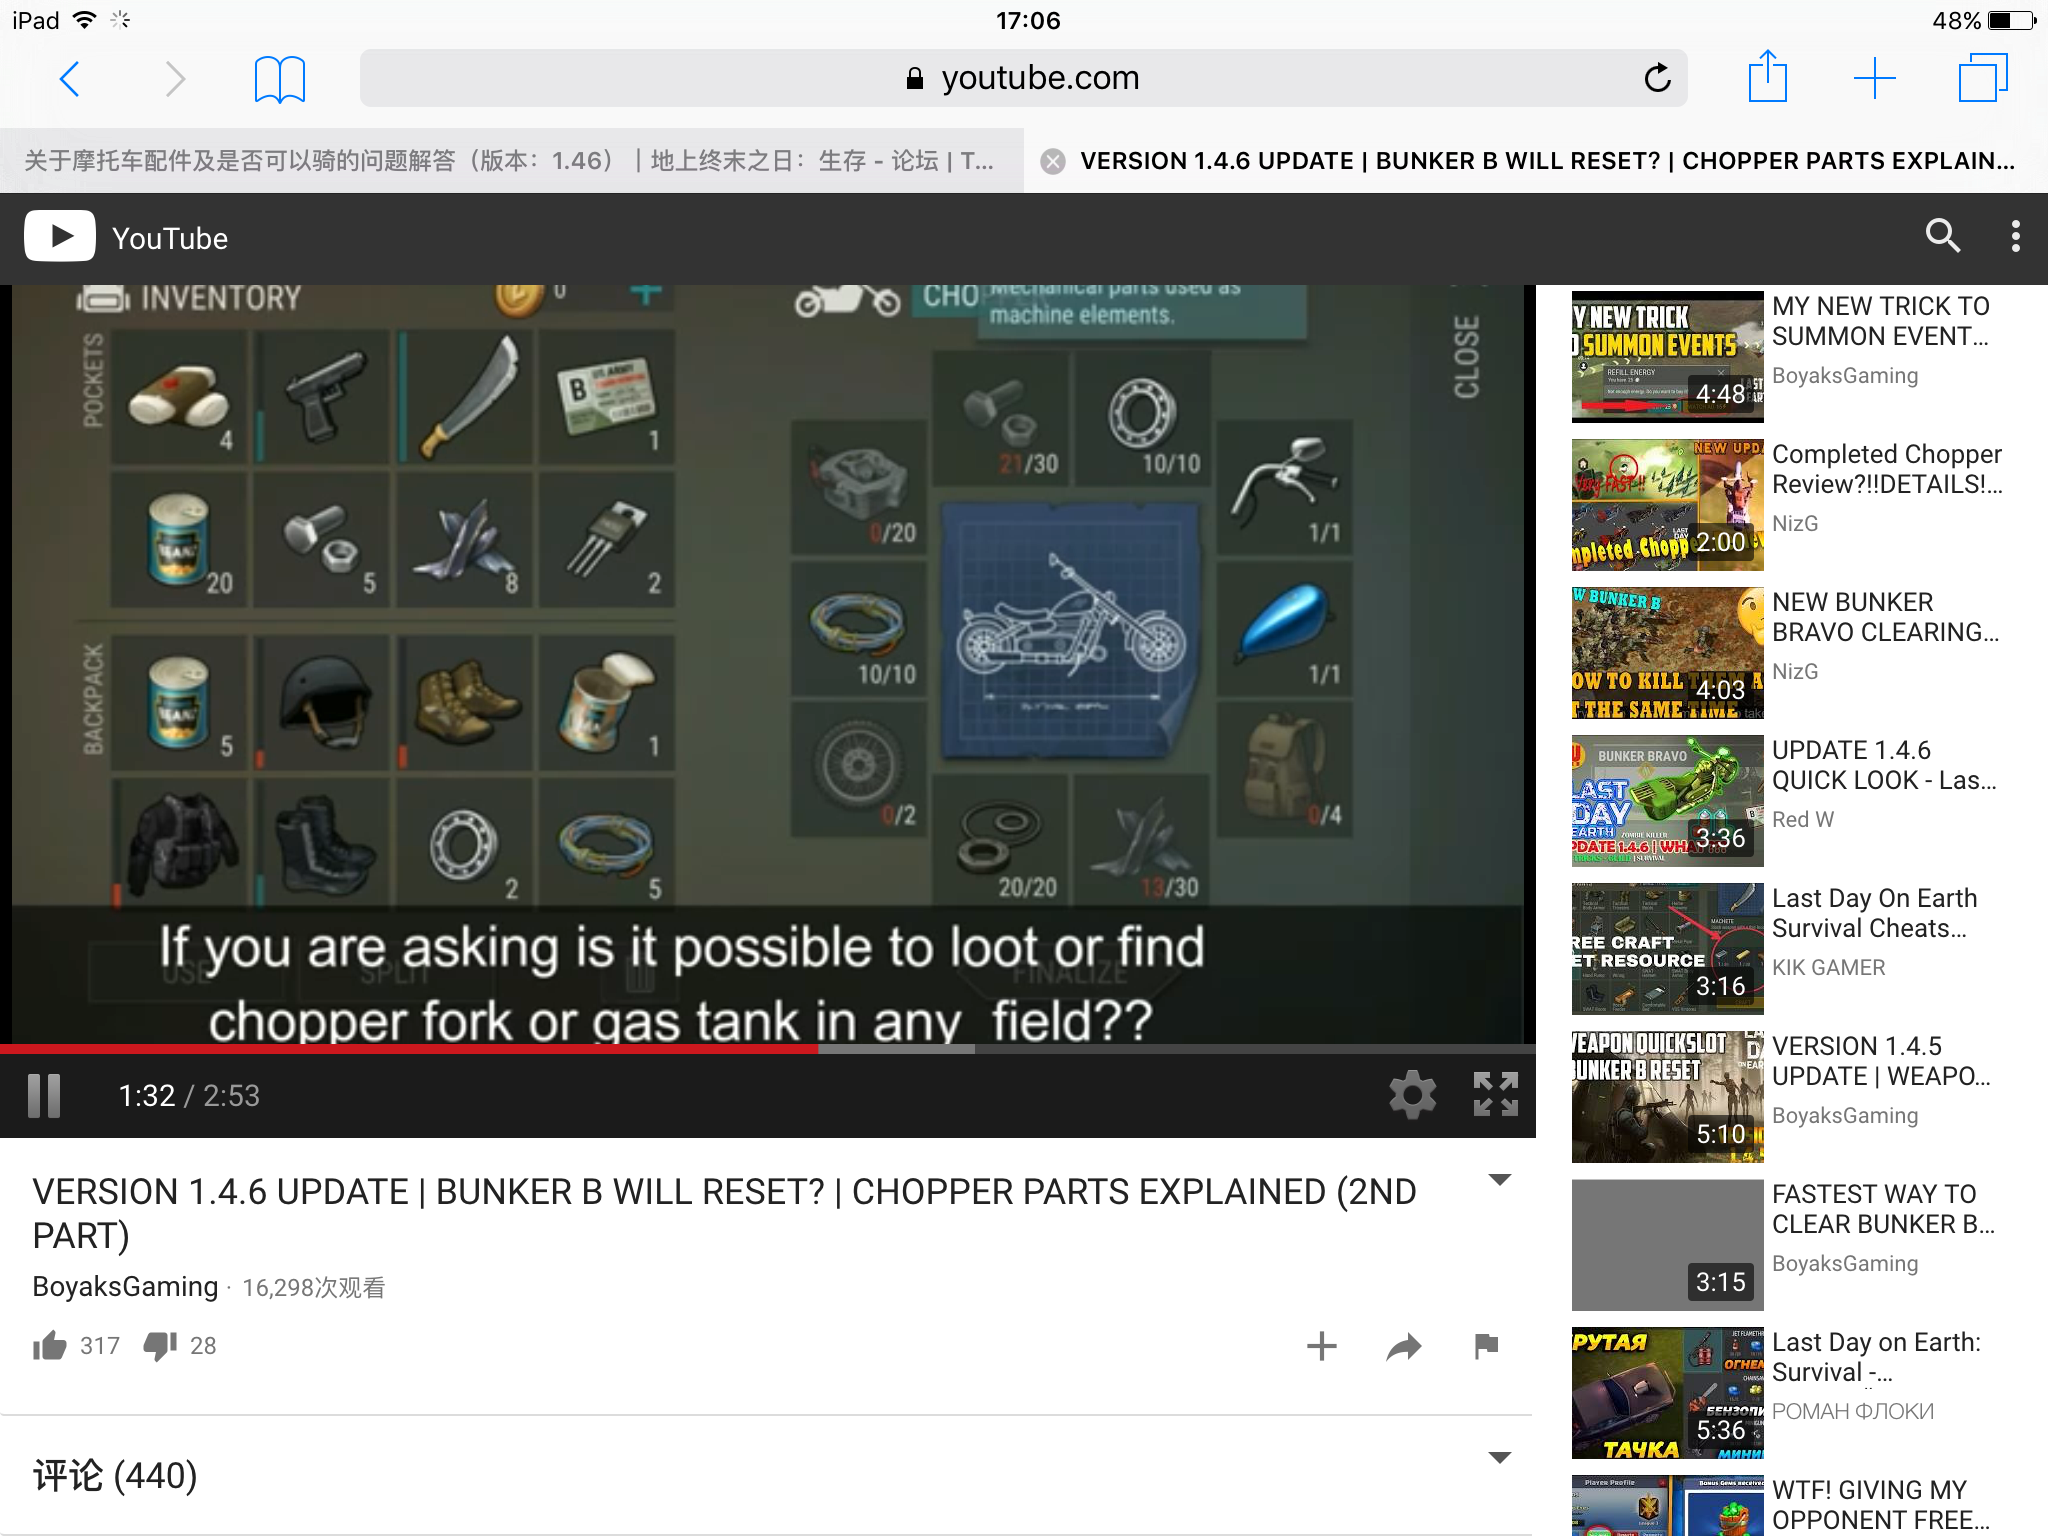The width and height of the screenshot is (2048, 1536).
Task: Enter fullscreen video mode
Action: click(1496, 1094)
